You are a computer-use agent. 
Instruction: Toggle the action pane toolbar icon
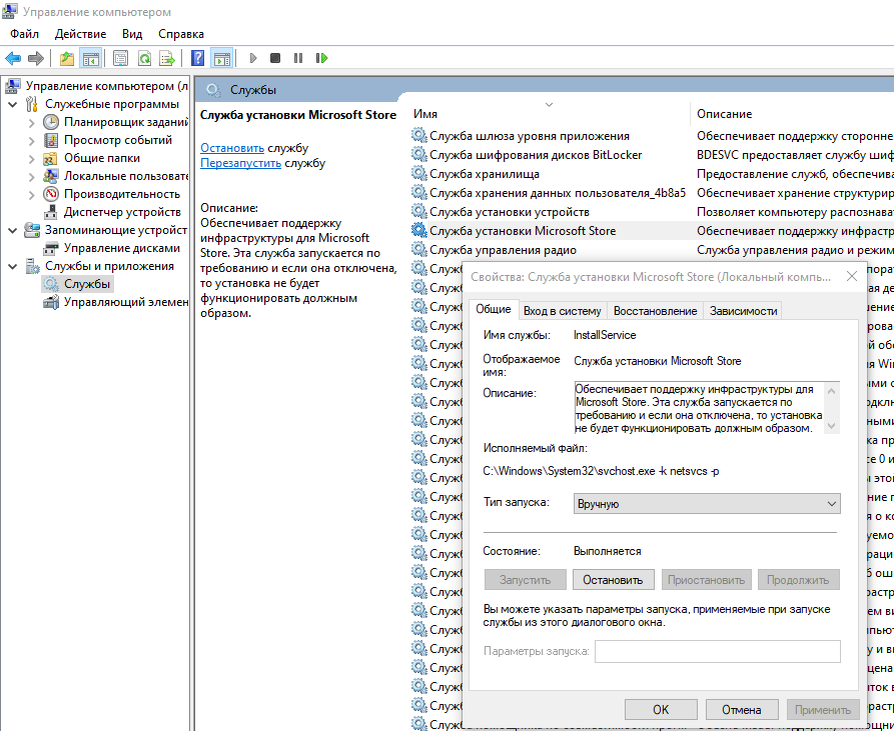pos(222,58)
